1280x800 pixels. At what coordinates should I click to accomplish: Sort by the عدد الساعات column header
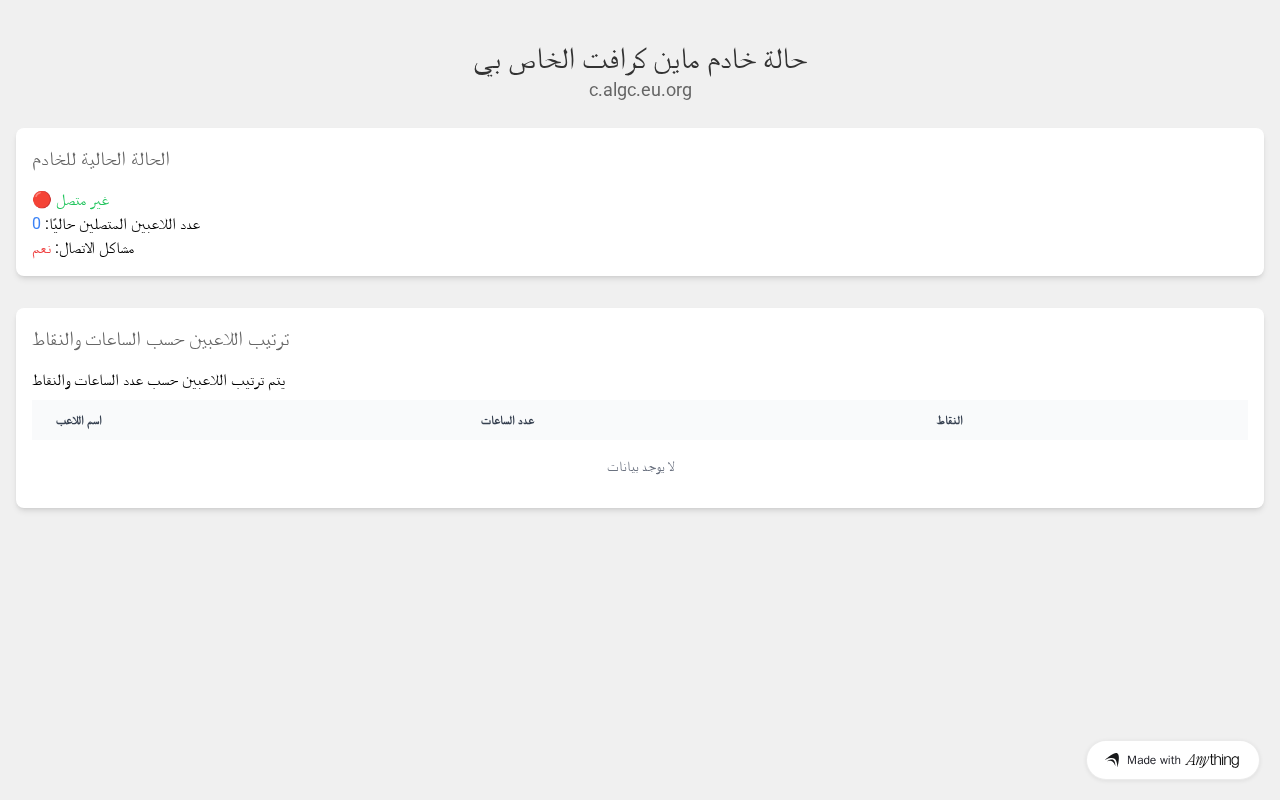pyautogui.click(x=507, y=421)
